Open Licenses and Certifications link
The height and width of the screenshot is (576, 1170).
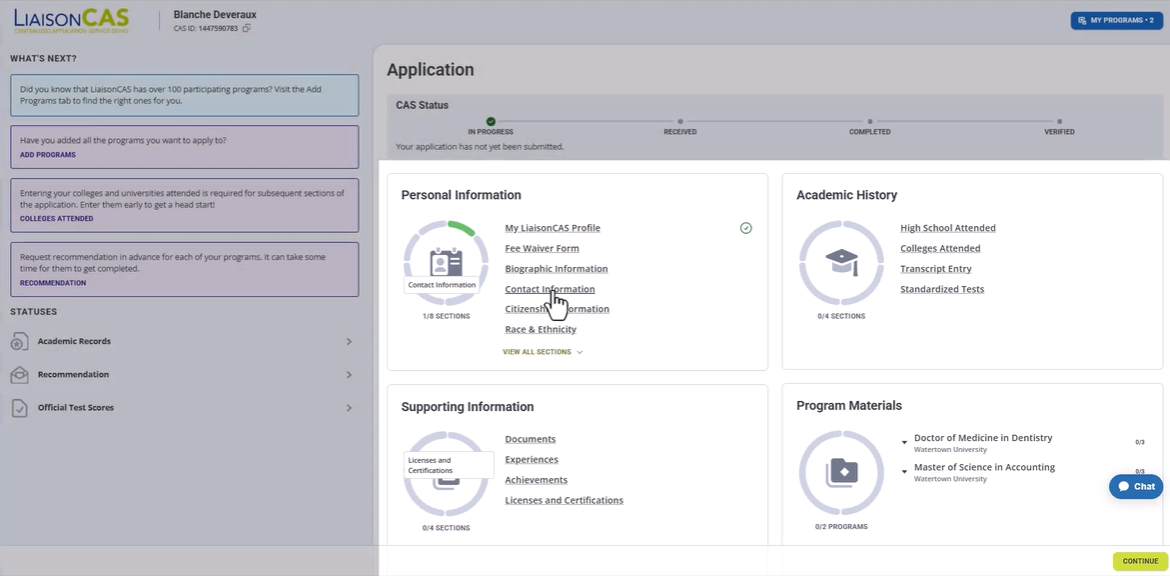click(564, 501)
